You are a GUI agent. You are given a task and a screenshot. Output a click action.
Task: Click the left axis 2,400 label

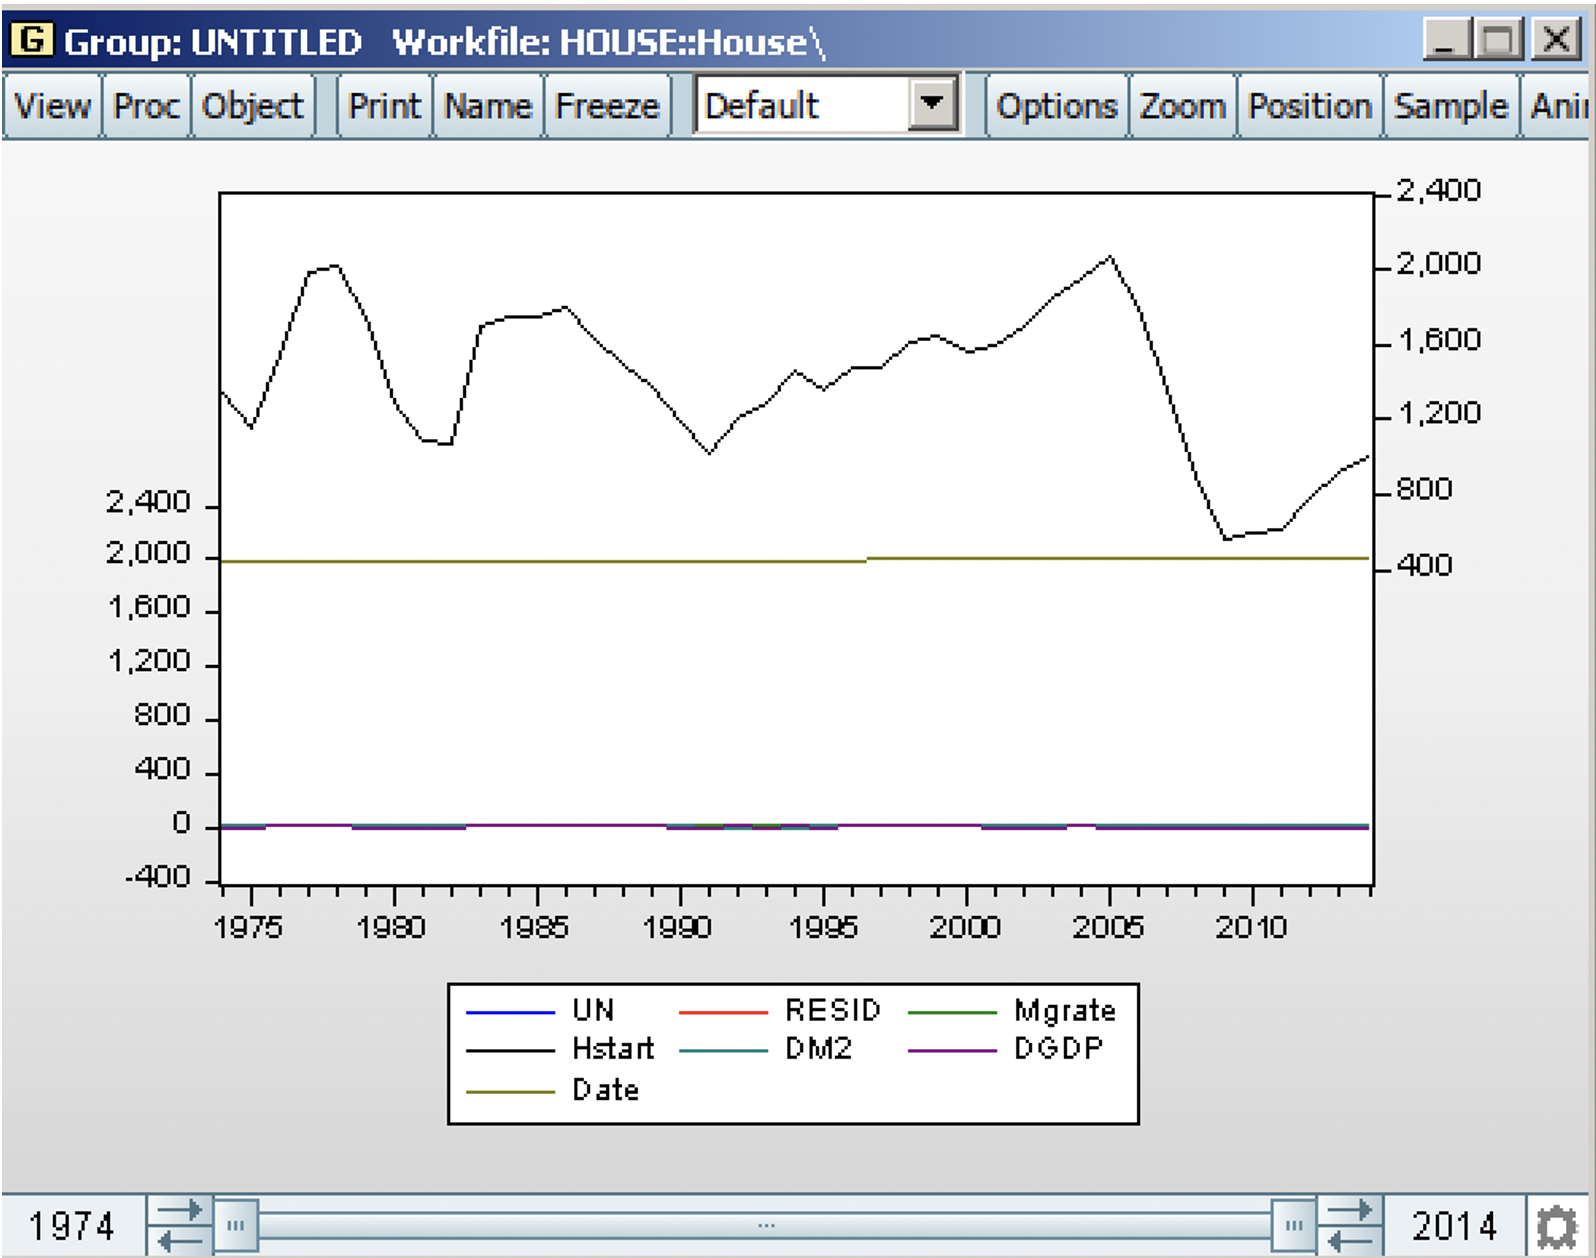(x=148, y=502)
